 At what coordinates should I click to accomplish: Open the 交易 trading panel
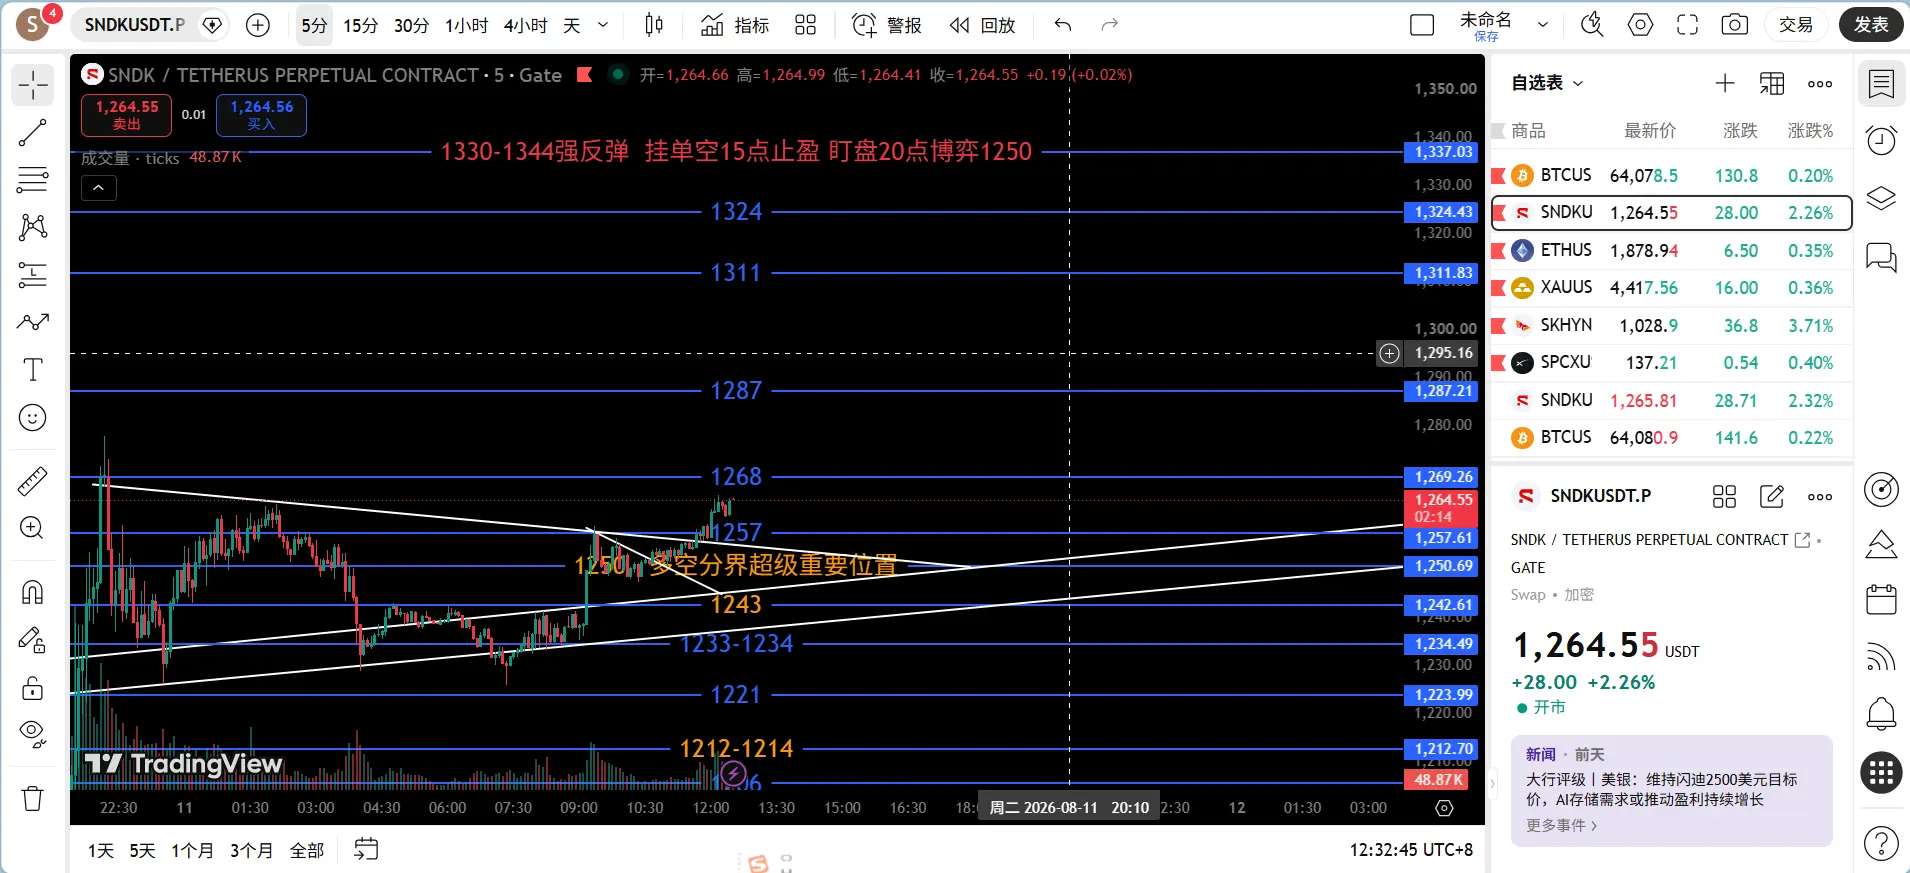tap(1796, 25)
